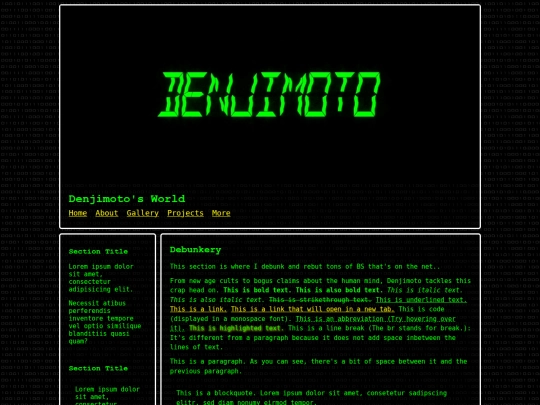Click sentence 'This section is where I debunk'
This screenshot has width=540, height=405.
coord(305,266)
